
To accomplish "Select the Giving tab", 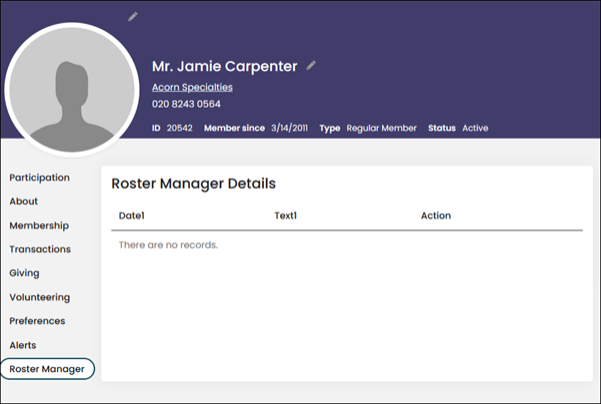I will coord(25,273).
